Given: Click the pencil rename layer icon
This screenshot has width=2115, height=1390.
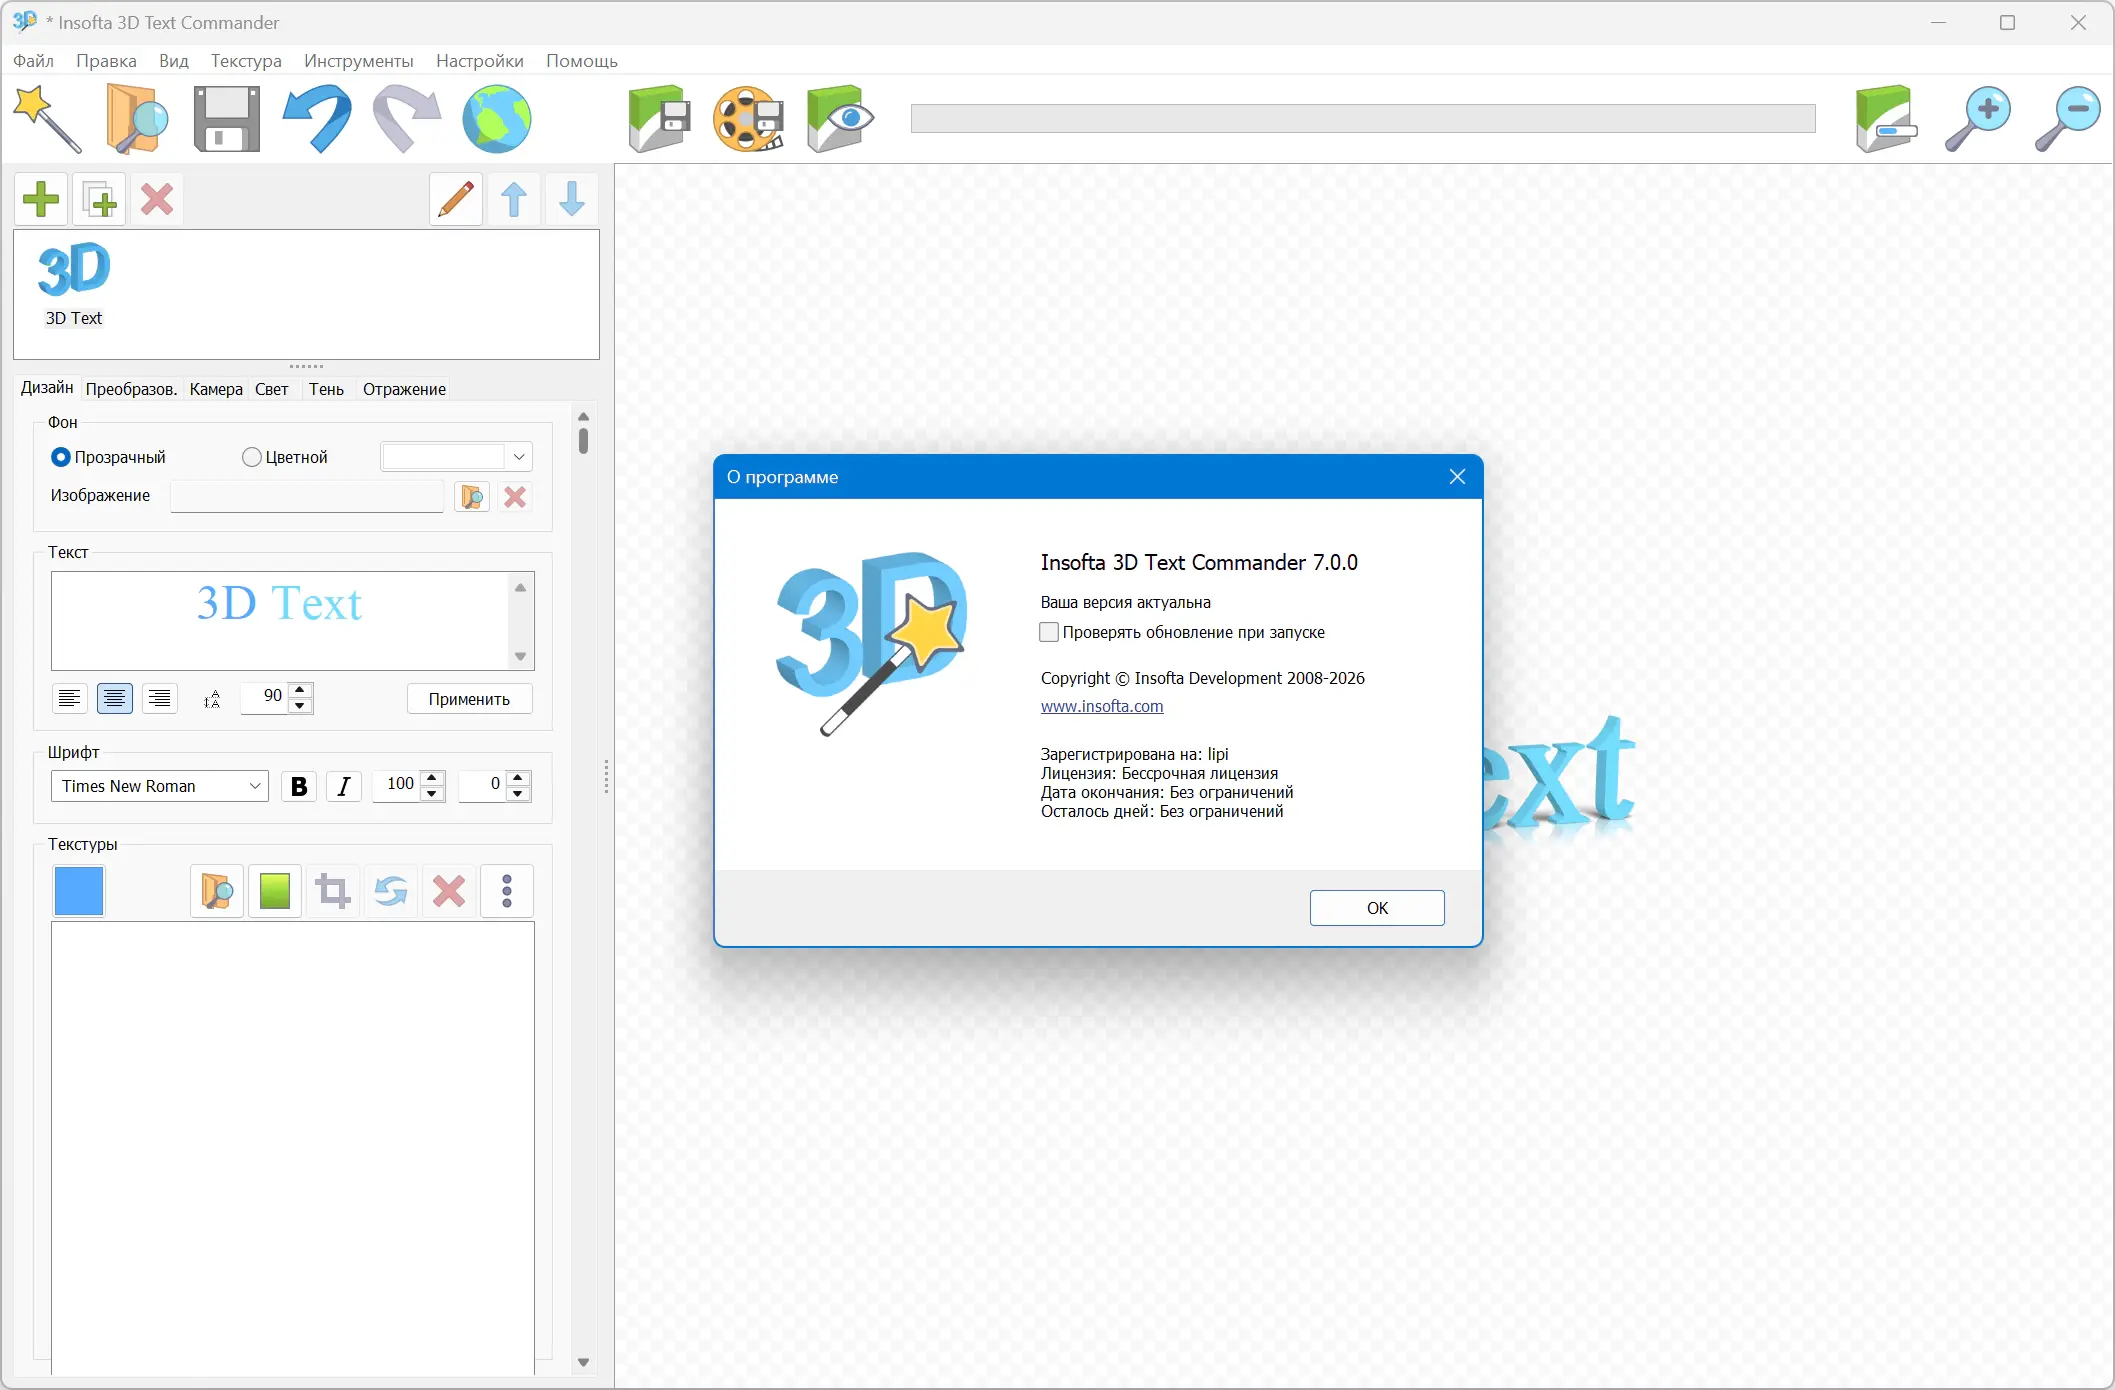Looking at the screenshot, I should [456, 199].
